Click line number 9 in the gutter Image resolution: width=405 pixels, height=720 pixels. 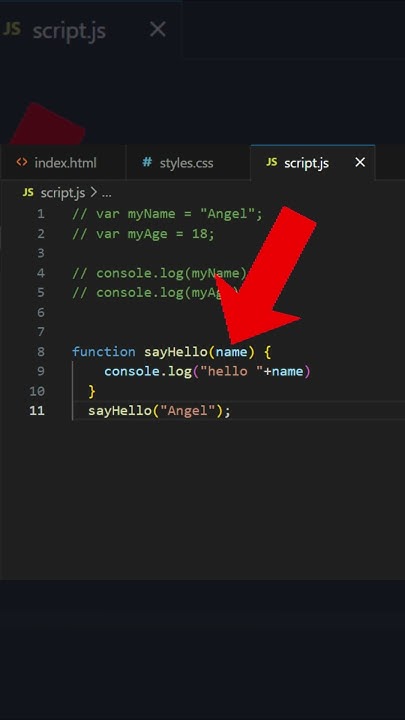(41, 371)
